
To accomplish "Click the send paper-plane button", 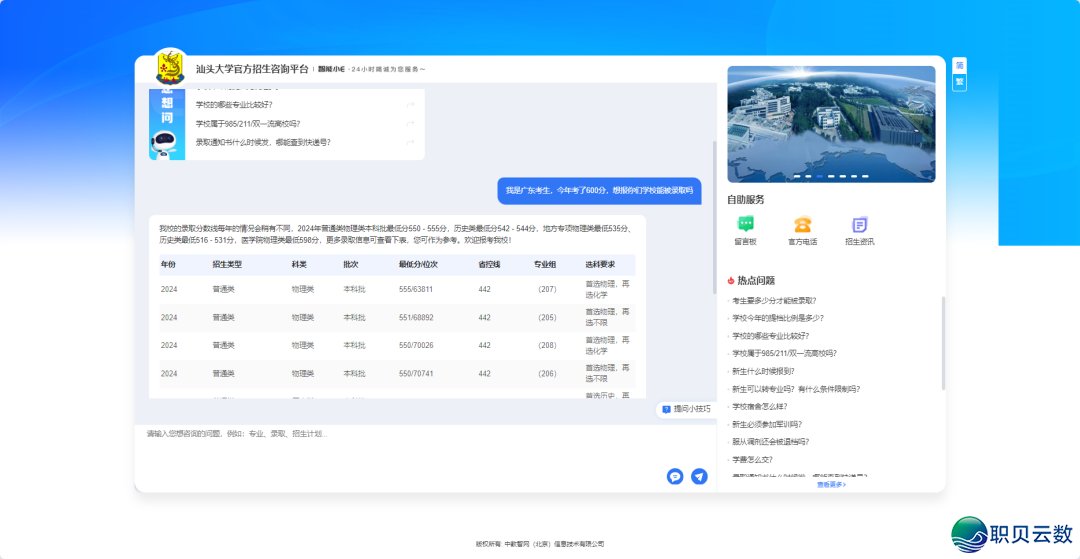I will pyautogui.click(x=699, y=476).
